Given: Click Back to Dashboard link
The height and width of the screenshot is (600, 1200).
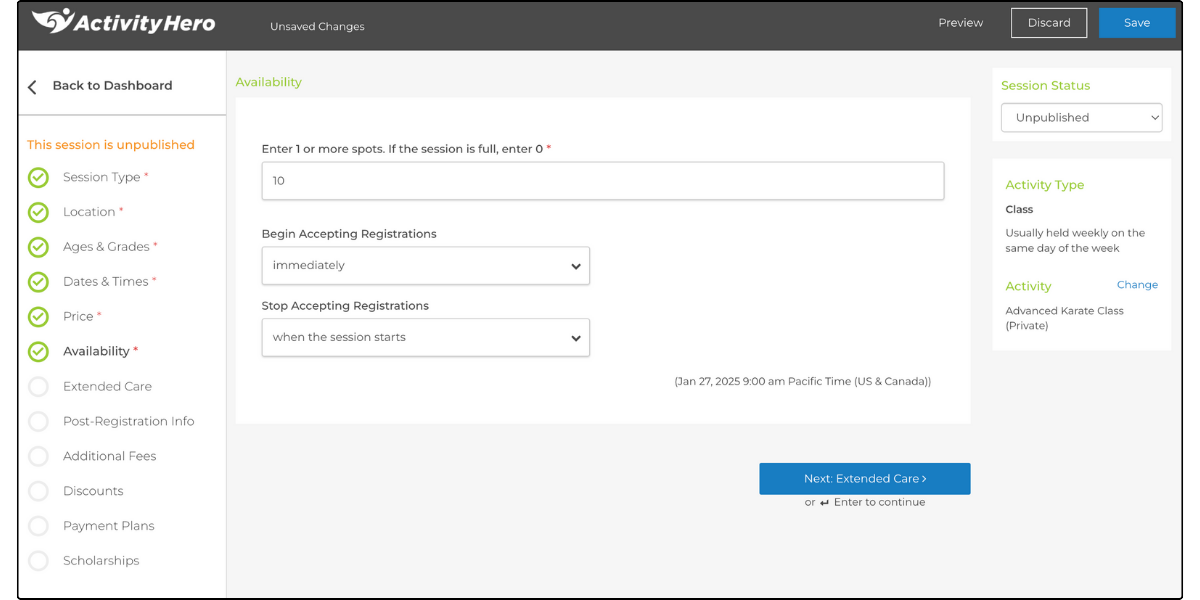Looking at the screenshot, I should (x=112, y=86).
